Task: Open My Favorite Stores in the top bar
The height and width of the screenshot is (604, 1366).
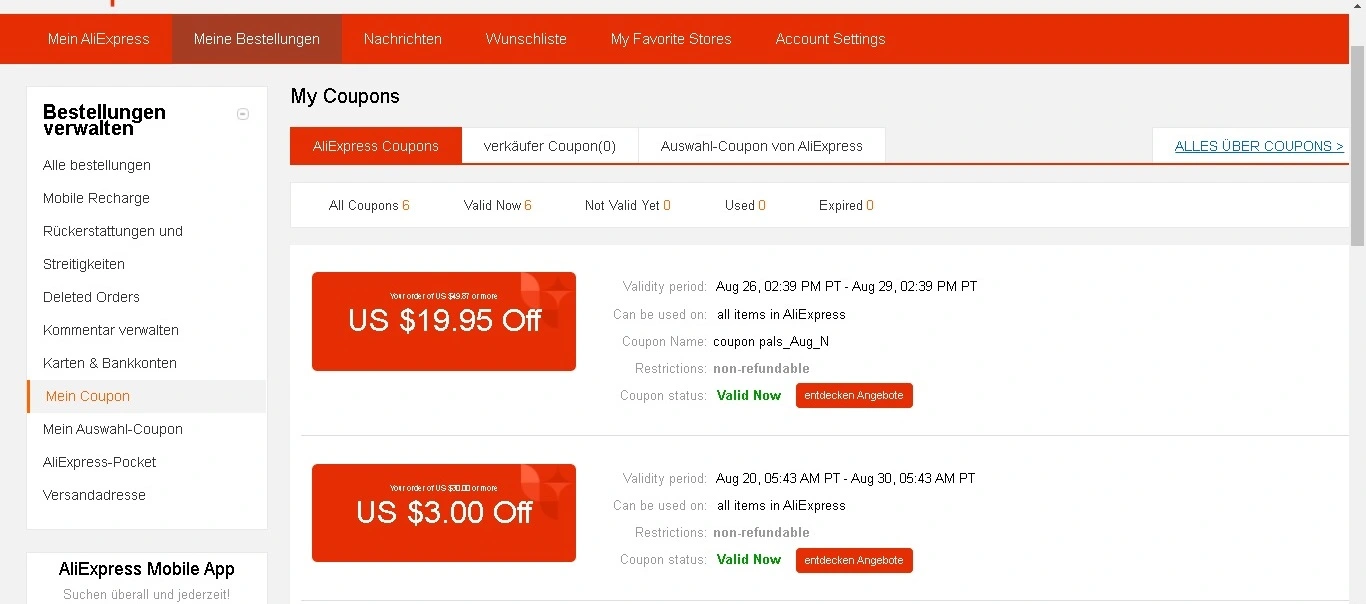Action: point(671,39)
